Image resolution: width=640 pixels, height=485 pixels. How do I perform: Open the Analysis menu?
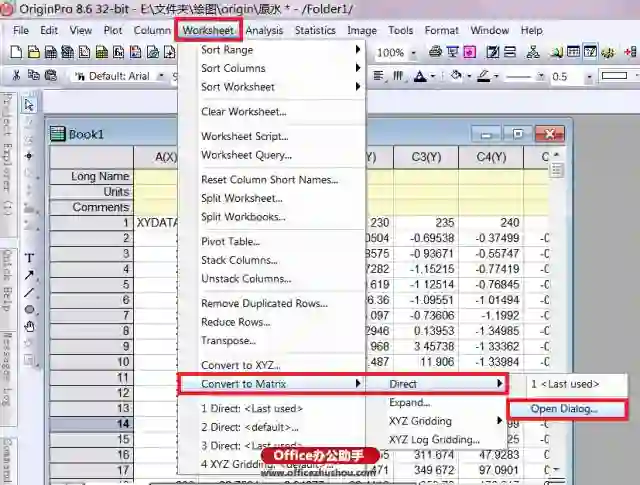pyautogui.click(x=264, y=30)
